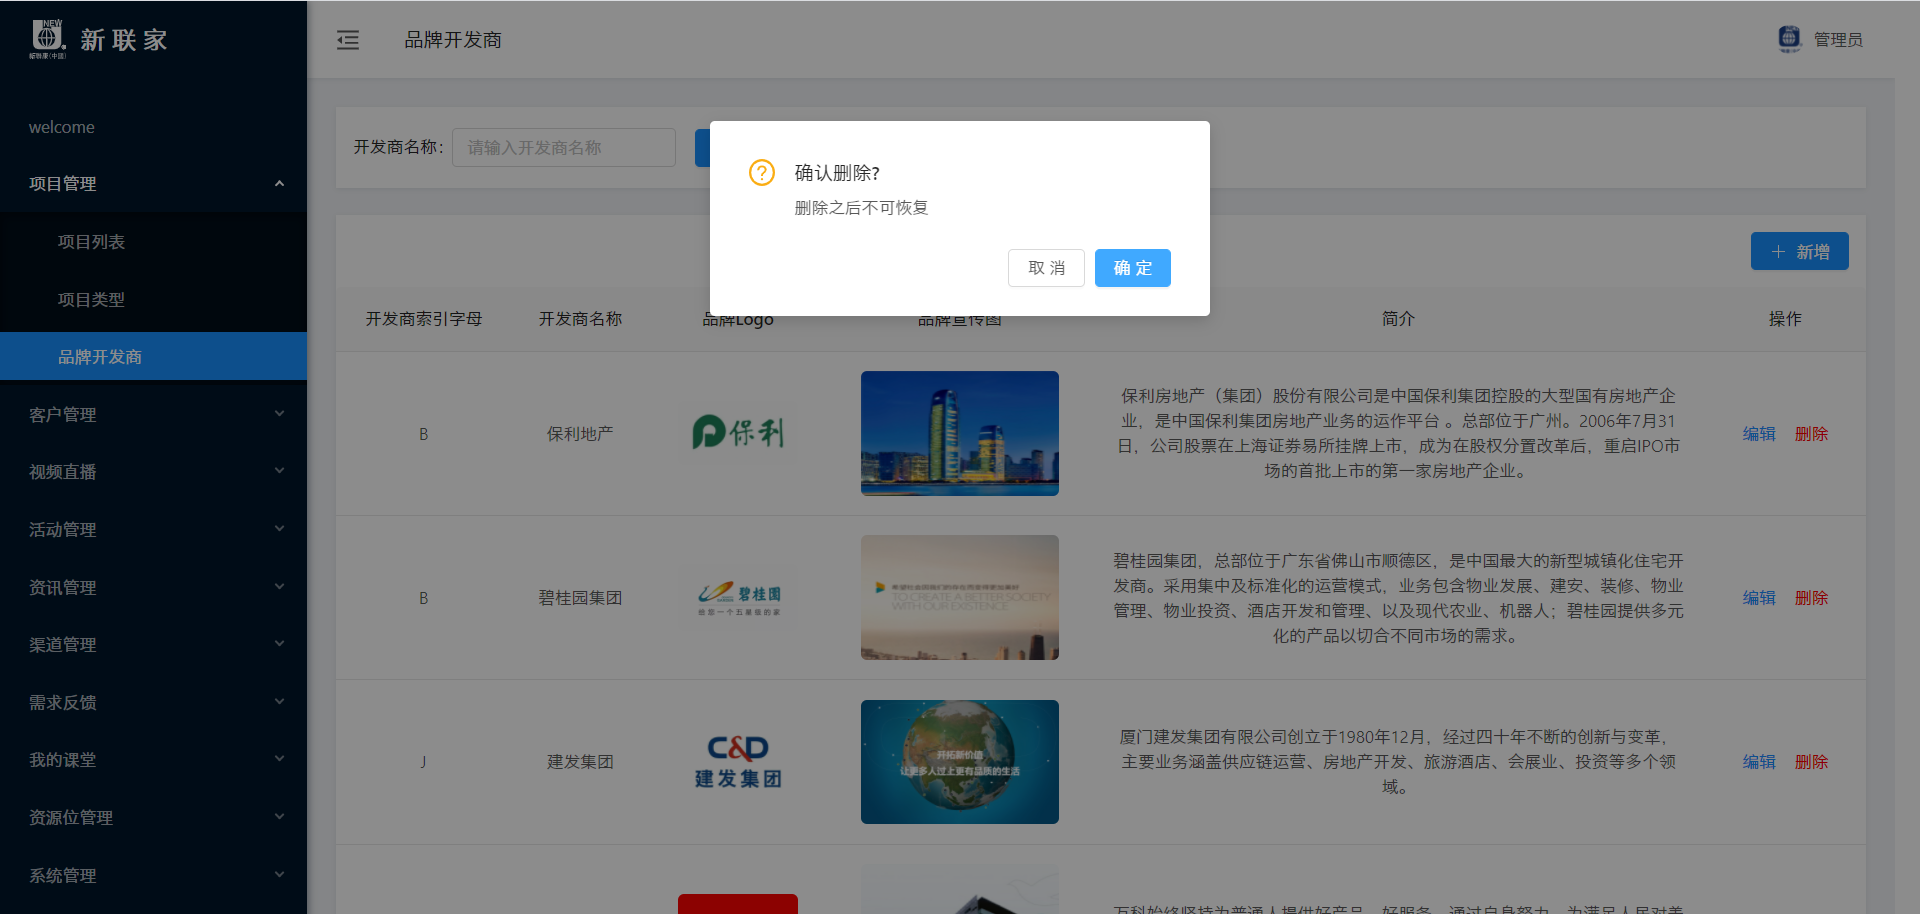This screenshot has width=1920, height=914.
Task: Confirm deletion with 确定 button
Action: point(1132,268)
